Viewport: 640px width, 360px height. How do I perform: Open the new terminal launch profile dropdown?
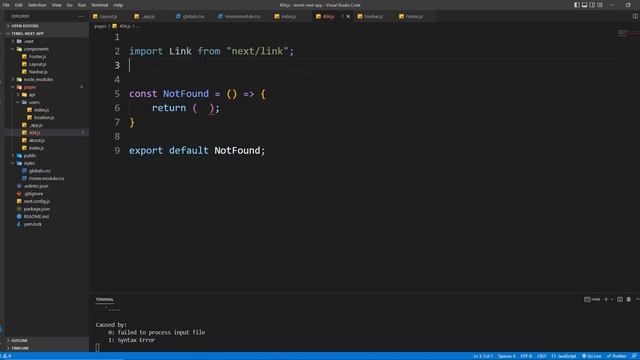click(611, 300)
